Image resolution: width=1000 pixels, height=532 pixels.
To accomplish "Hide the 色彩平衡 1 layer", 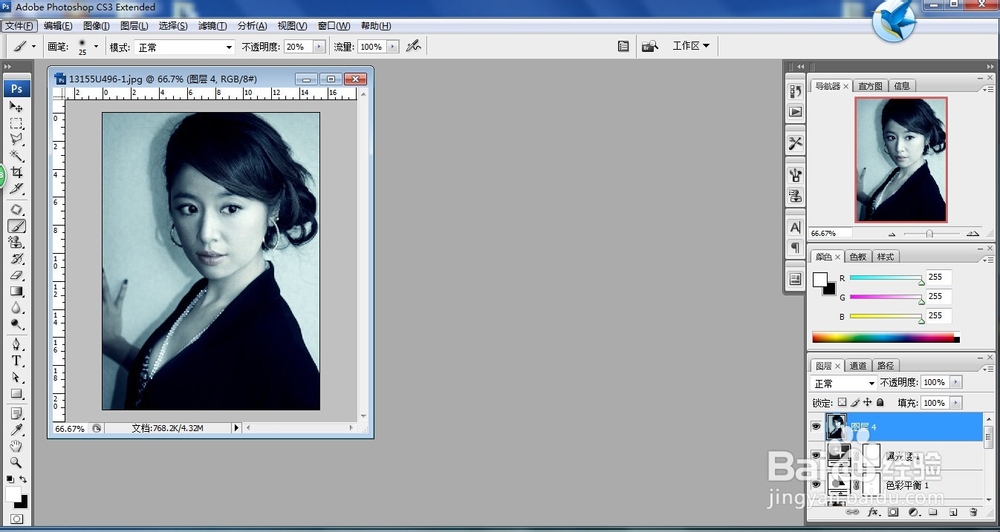I will pyautogui.click(x=816, y=484).
